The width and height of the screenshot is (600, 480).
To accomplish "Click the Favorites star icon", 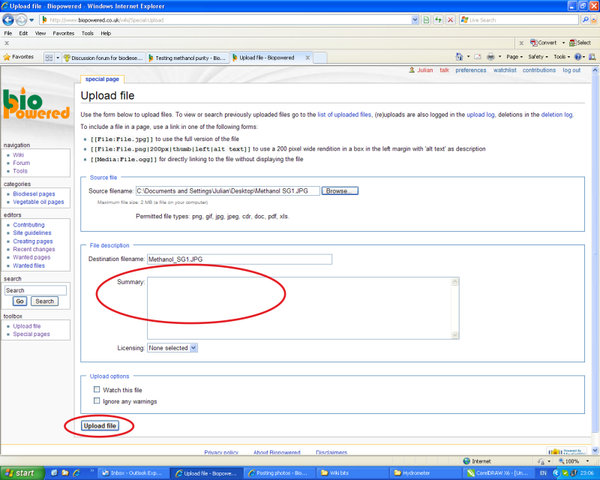I will (x=8, y=57).
